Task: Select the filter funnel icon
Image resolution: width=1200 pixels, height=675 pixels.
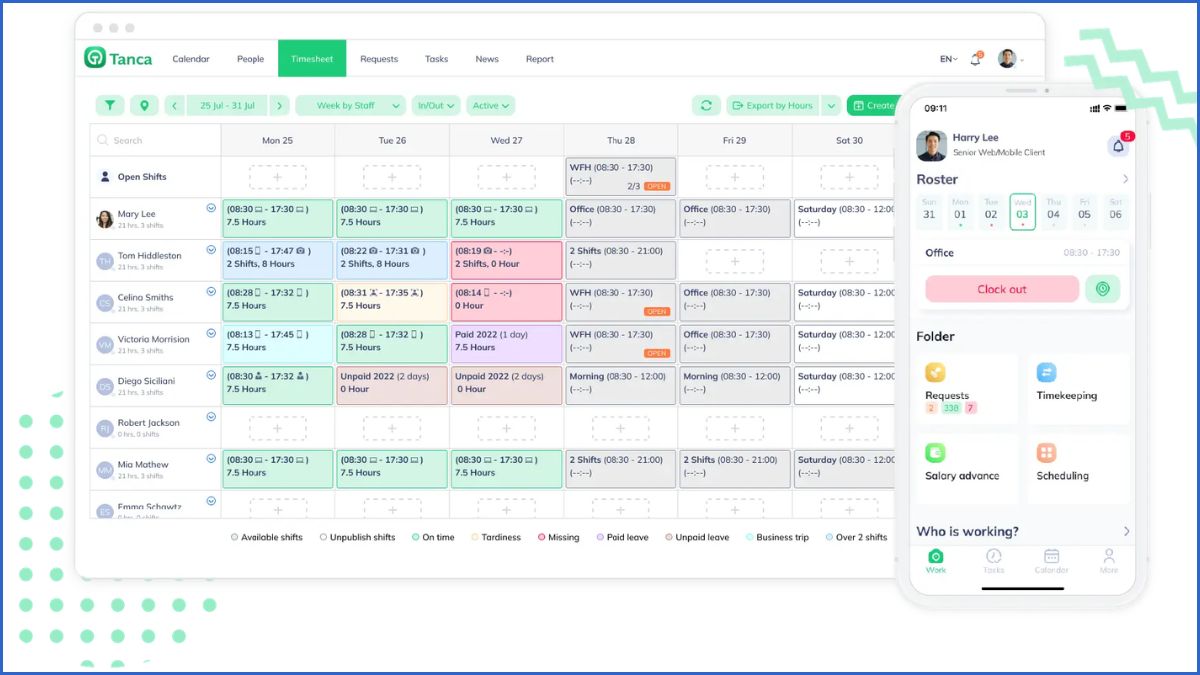Action: pos(110,105)
